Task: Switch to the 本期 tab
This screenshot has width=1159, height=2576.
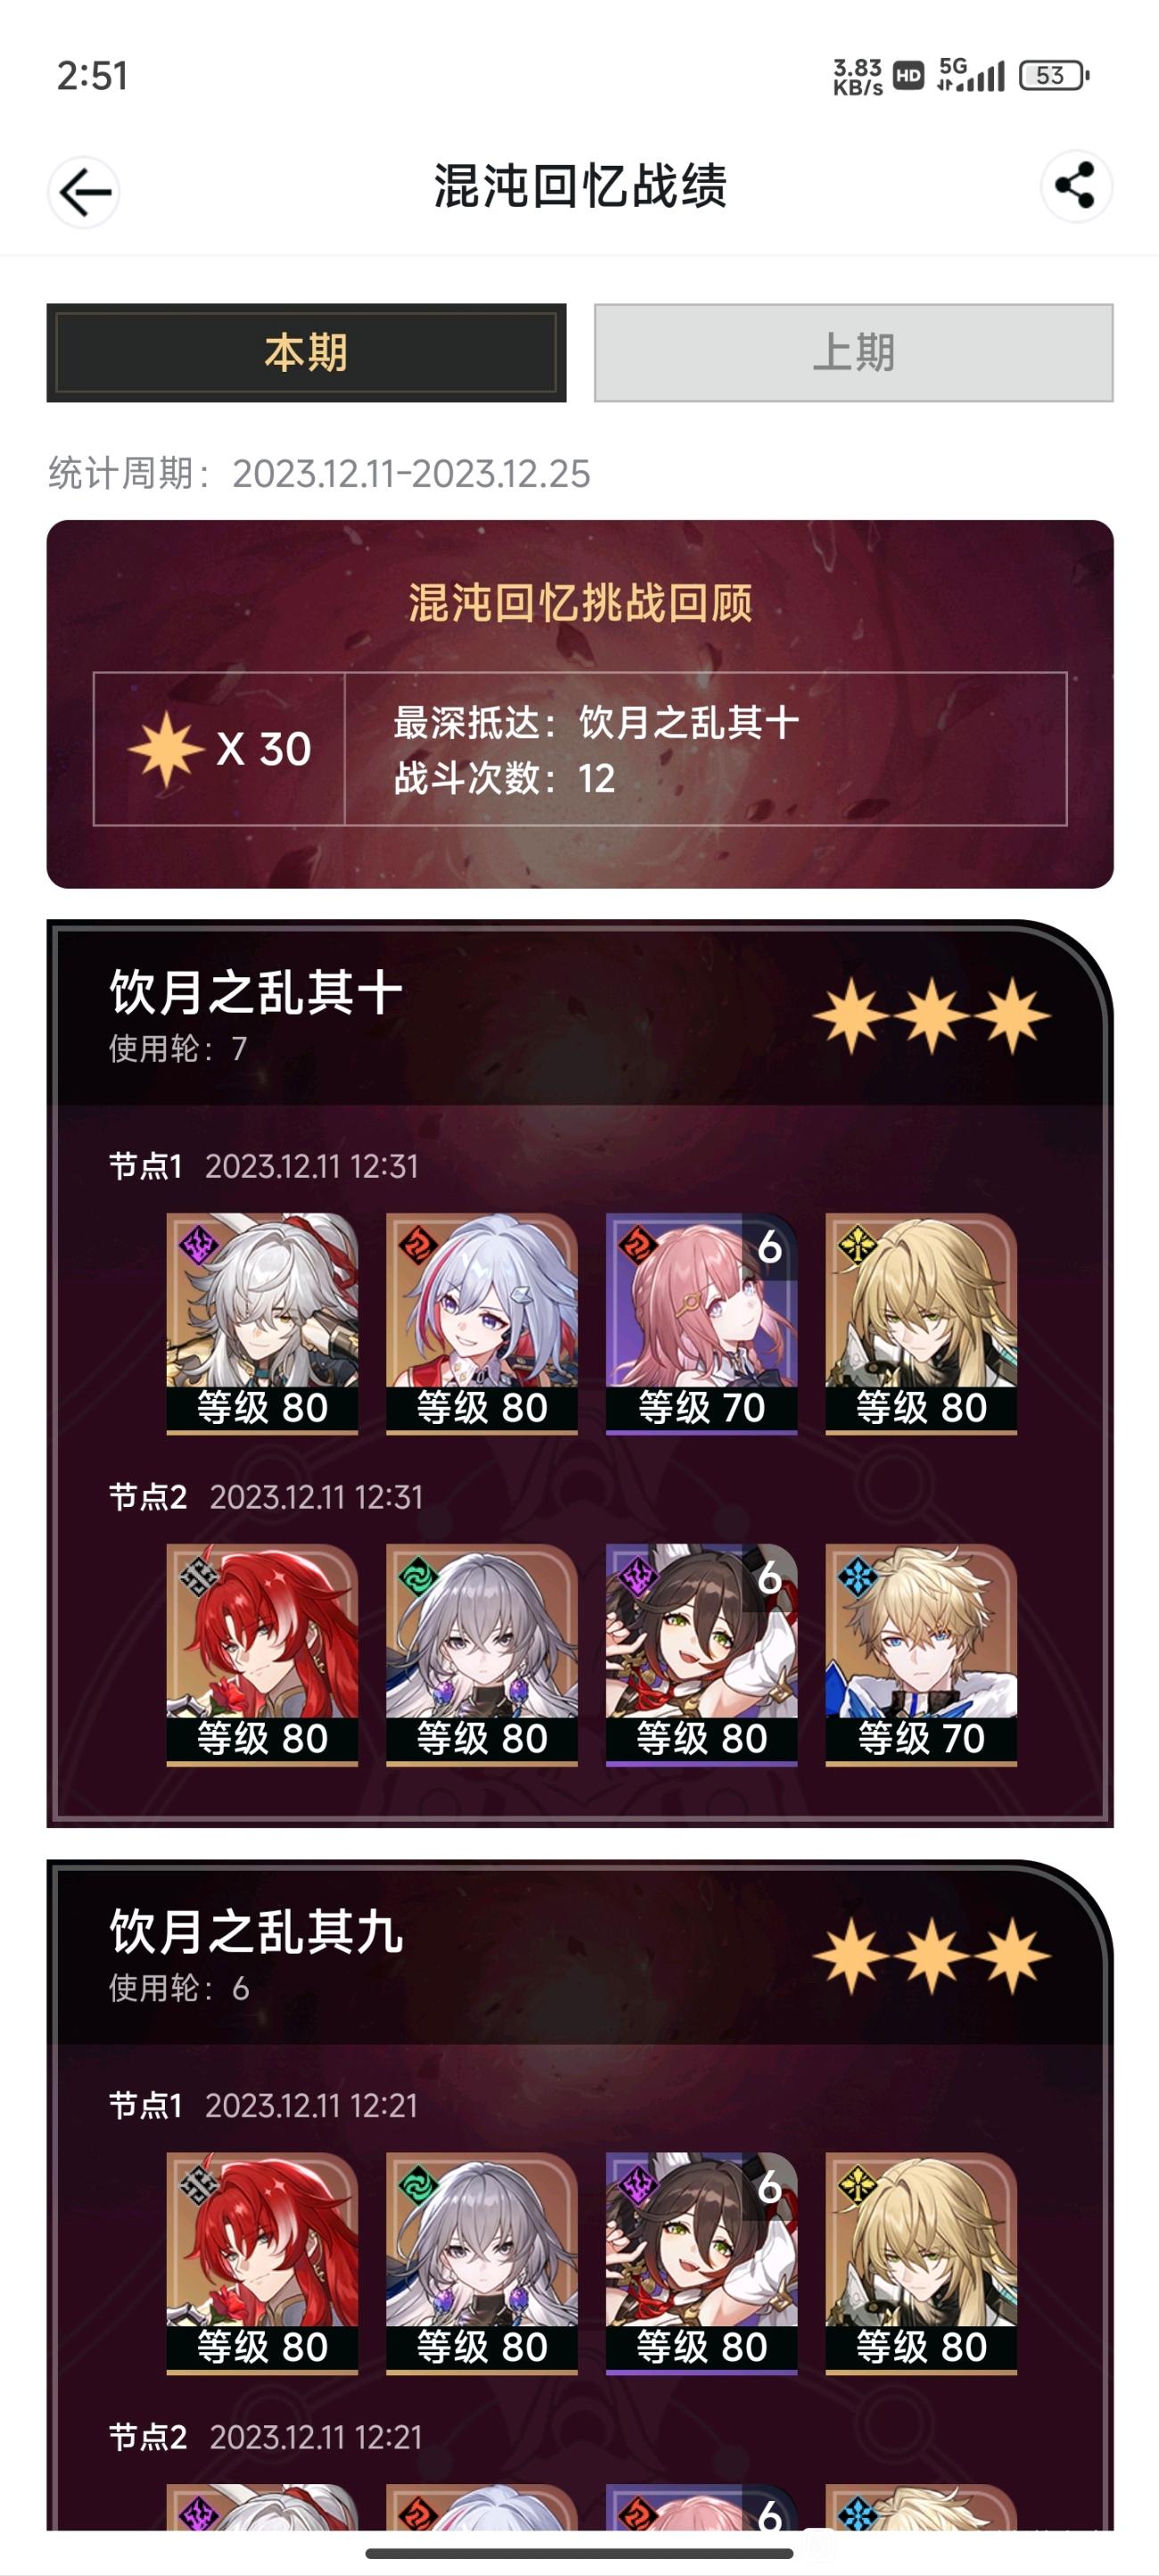Action: (306, 353)
